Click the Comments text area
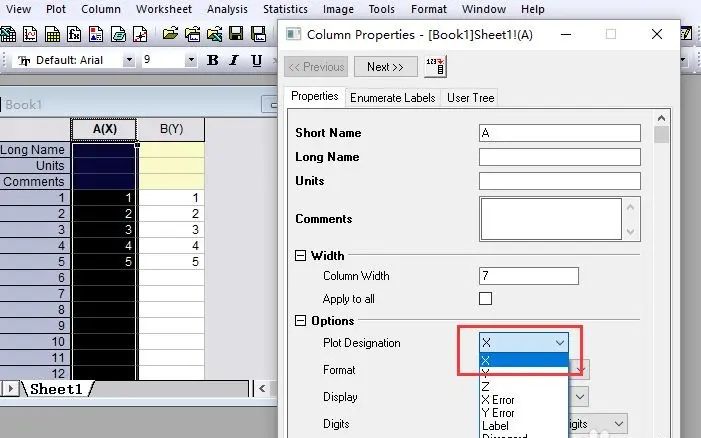Image resolution: width=701 pixels, height=438 pixels. click(551, 219)
